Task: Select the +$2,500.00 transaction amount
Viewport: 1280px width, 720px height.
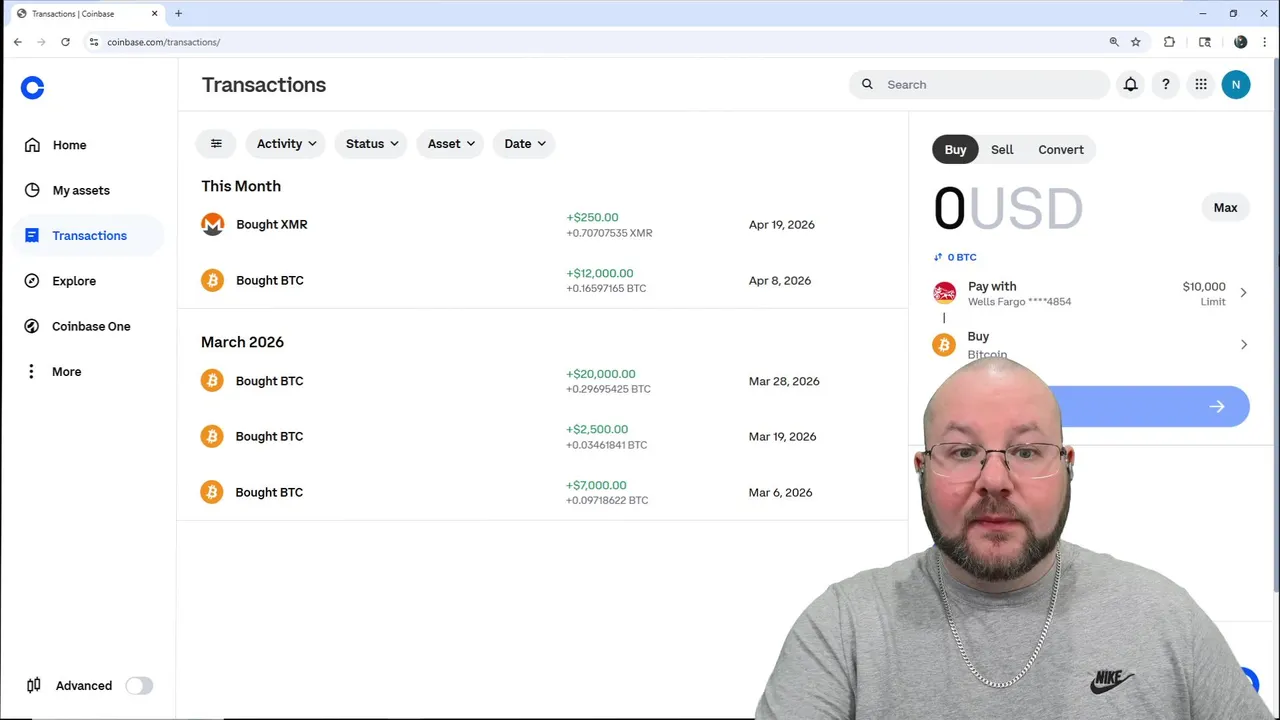Action: coord(597,429)
